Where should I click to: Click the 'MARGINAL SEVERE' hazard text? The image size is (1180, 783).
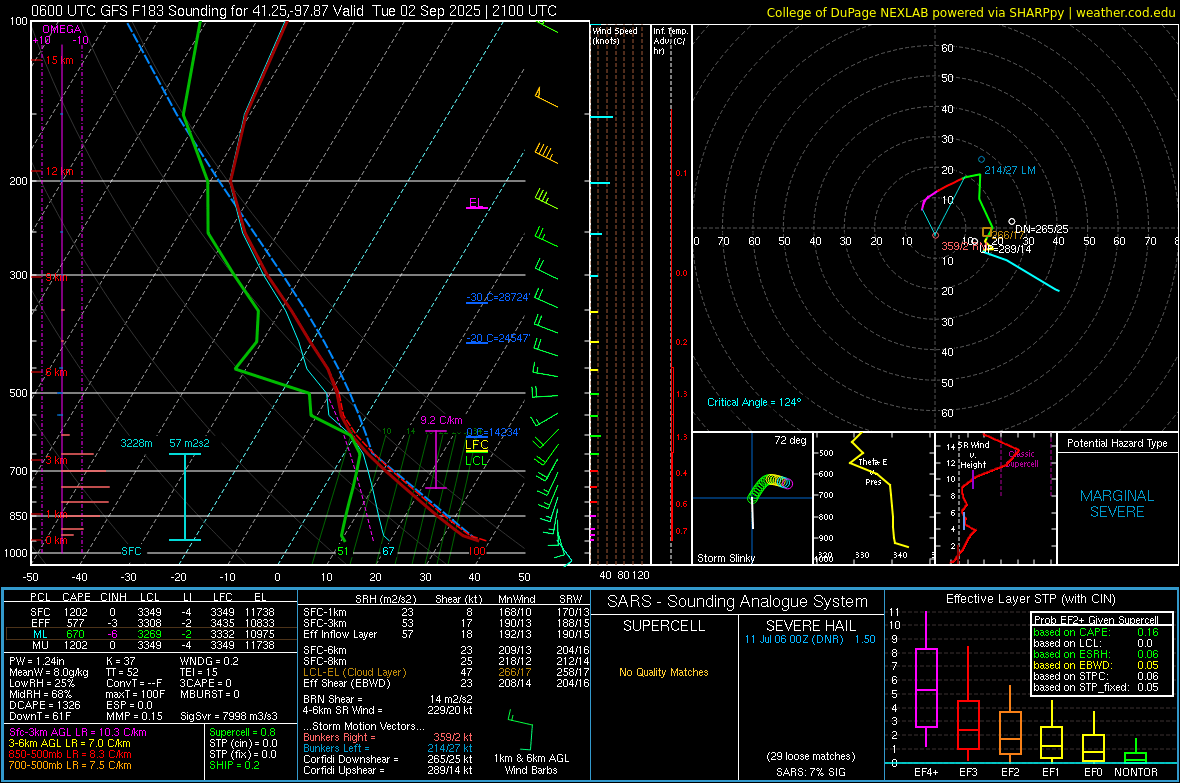pos(1117,504)
